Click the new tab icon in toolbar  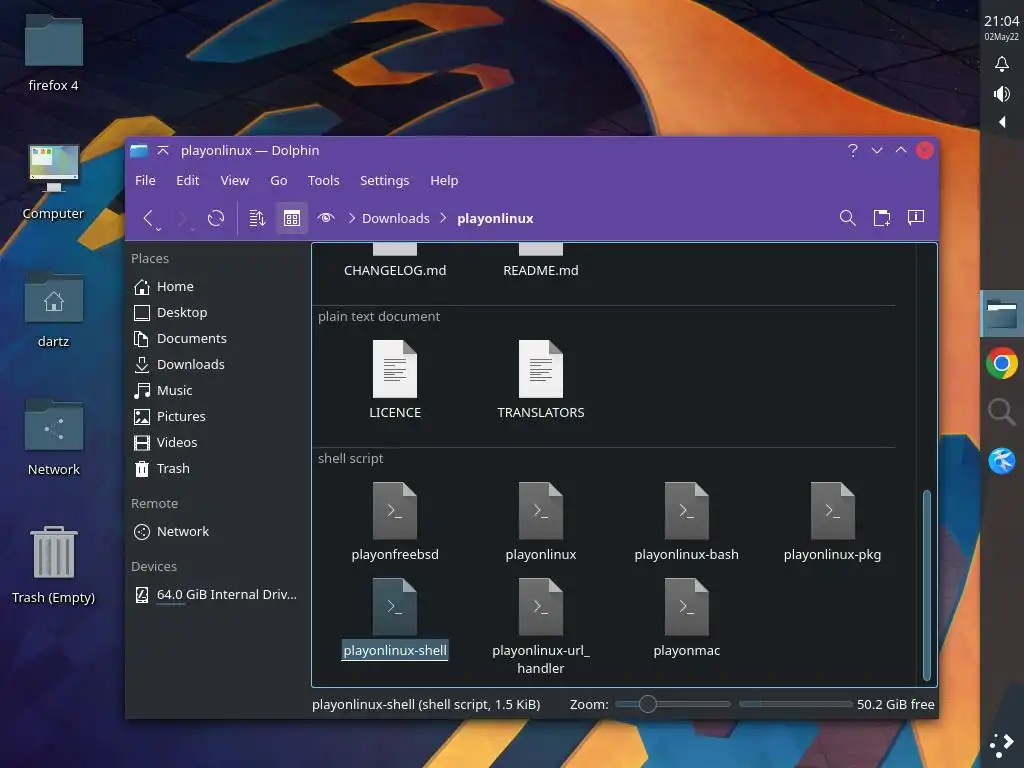pos(882,218)
